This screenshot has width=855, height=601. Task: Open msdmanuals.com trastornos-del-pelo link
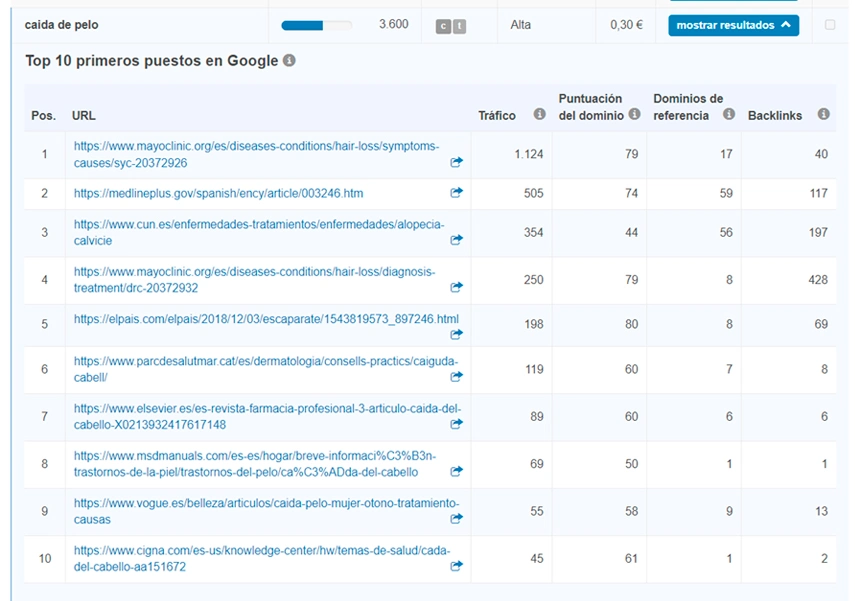tap(255, 464)
